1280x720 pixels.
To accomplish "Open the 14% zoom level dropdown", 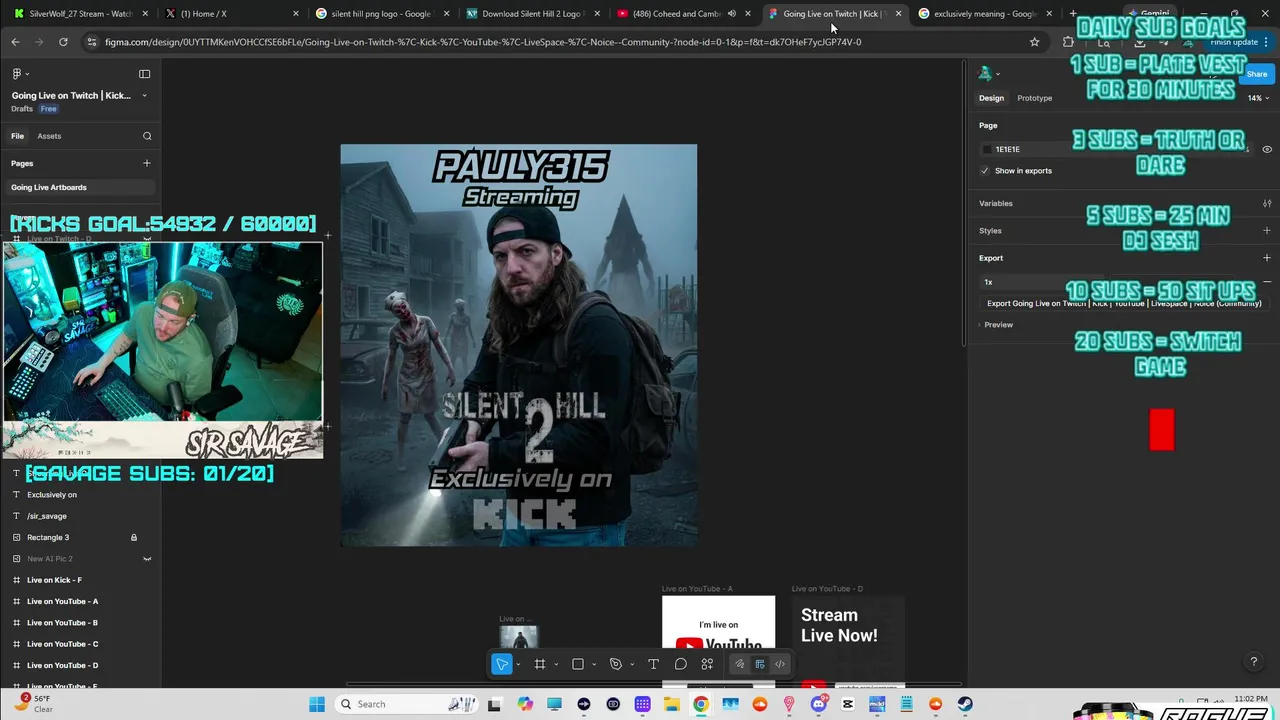I will pyautogui.click(x=1258, y=98).
